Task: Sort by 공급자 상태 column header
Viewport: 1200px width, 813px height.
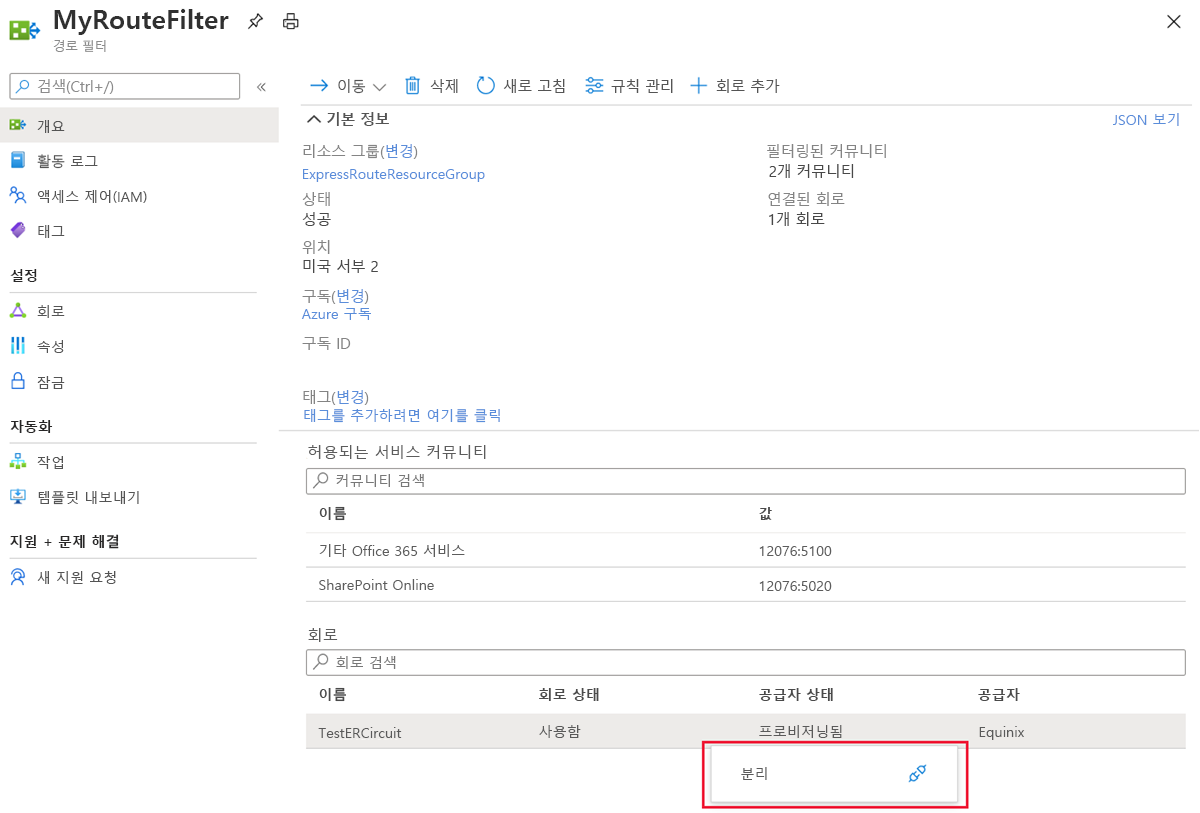Action: [797, 694]
